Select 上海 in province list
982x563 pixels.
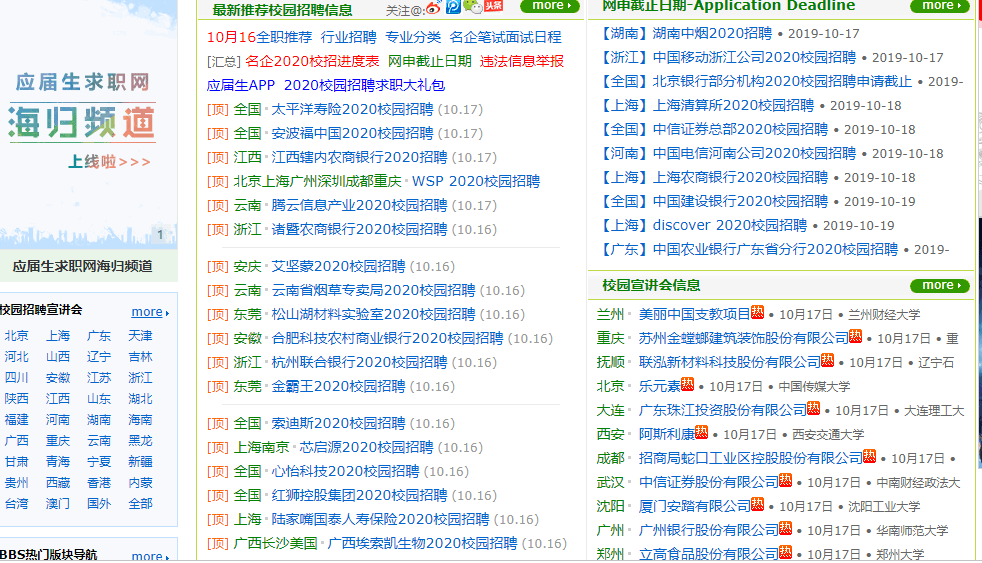(58, 336)
